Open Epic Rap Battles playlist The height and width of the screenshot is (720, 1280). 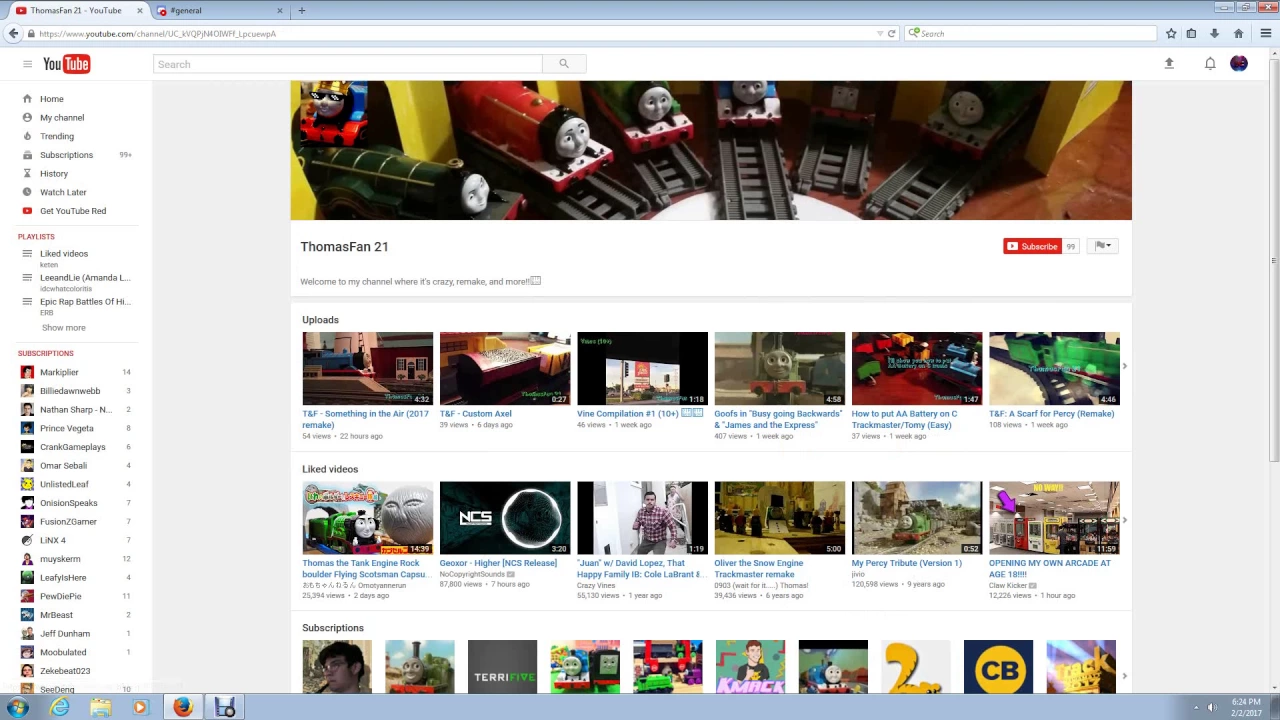85,302
